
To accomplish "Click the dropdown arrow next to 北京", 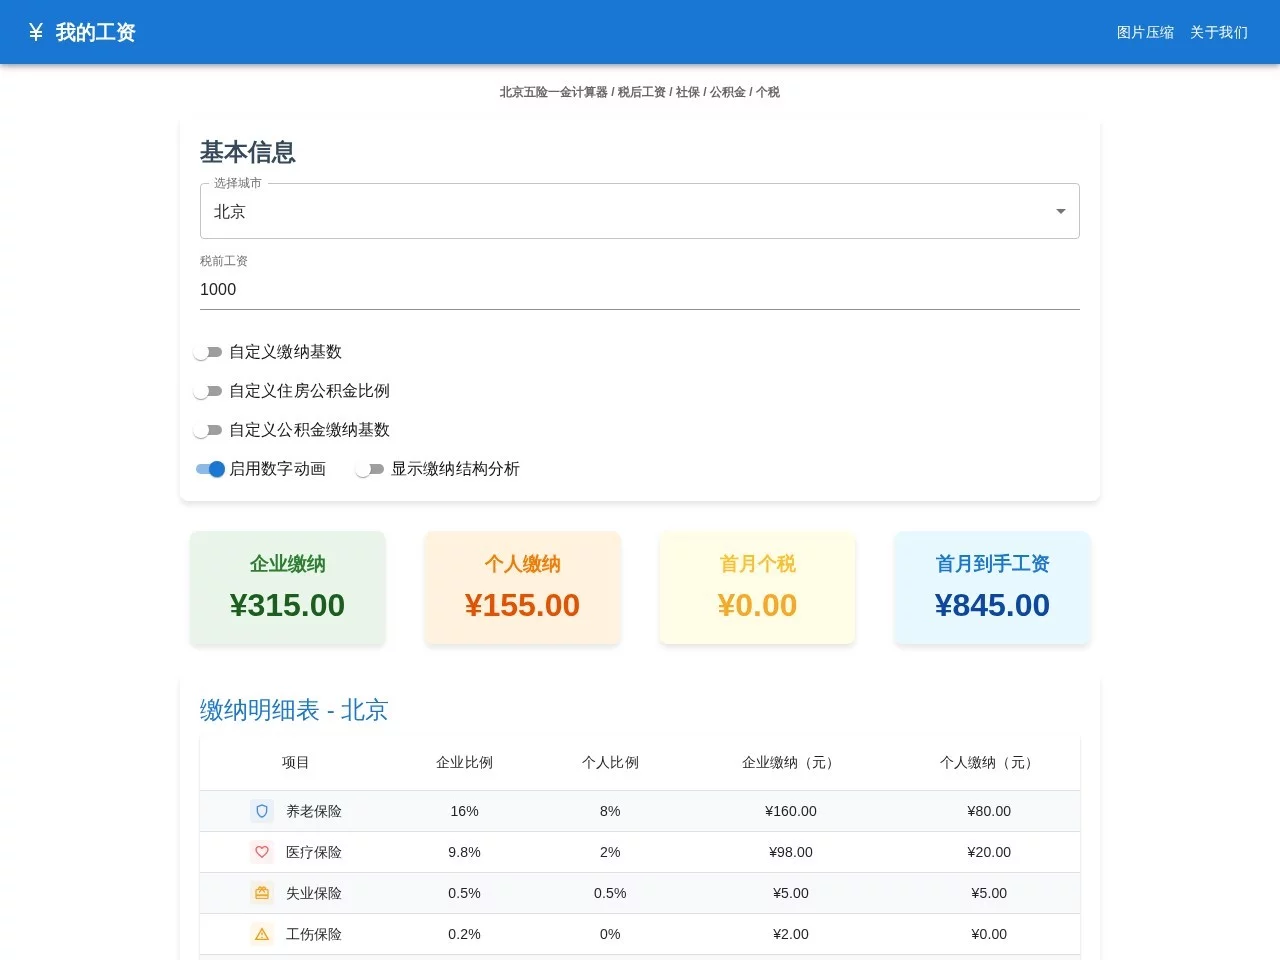I will point(1060,211).
